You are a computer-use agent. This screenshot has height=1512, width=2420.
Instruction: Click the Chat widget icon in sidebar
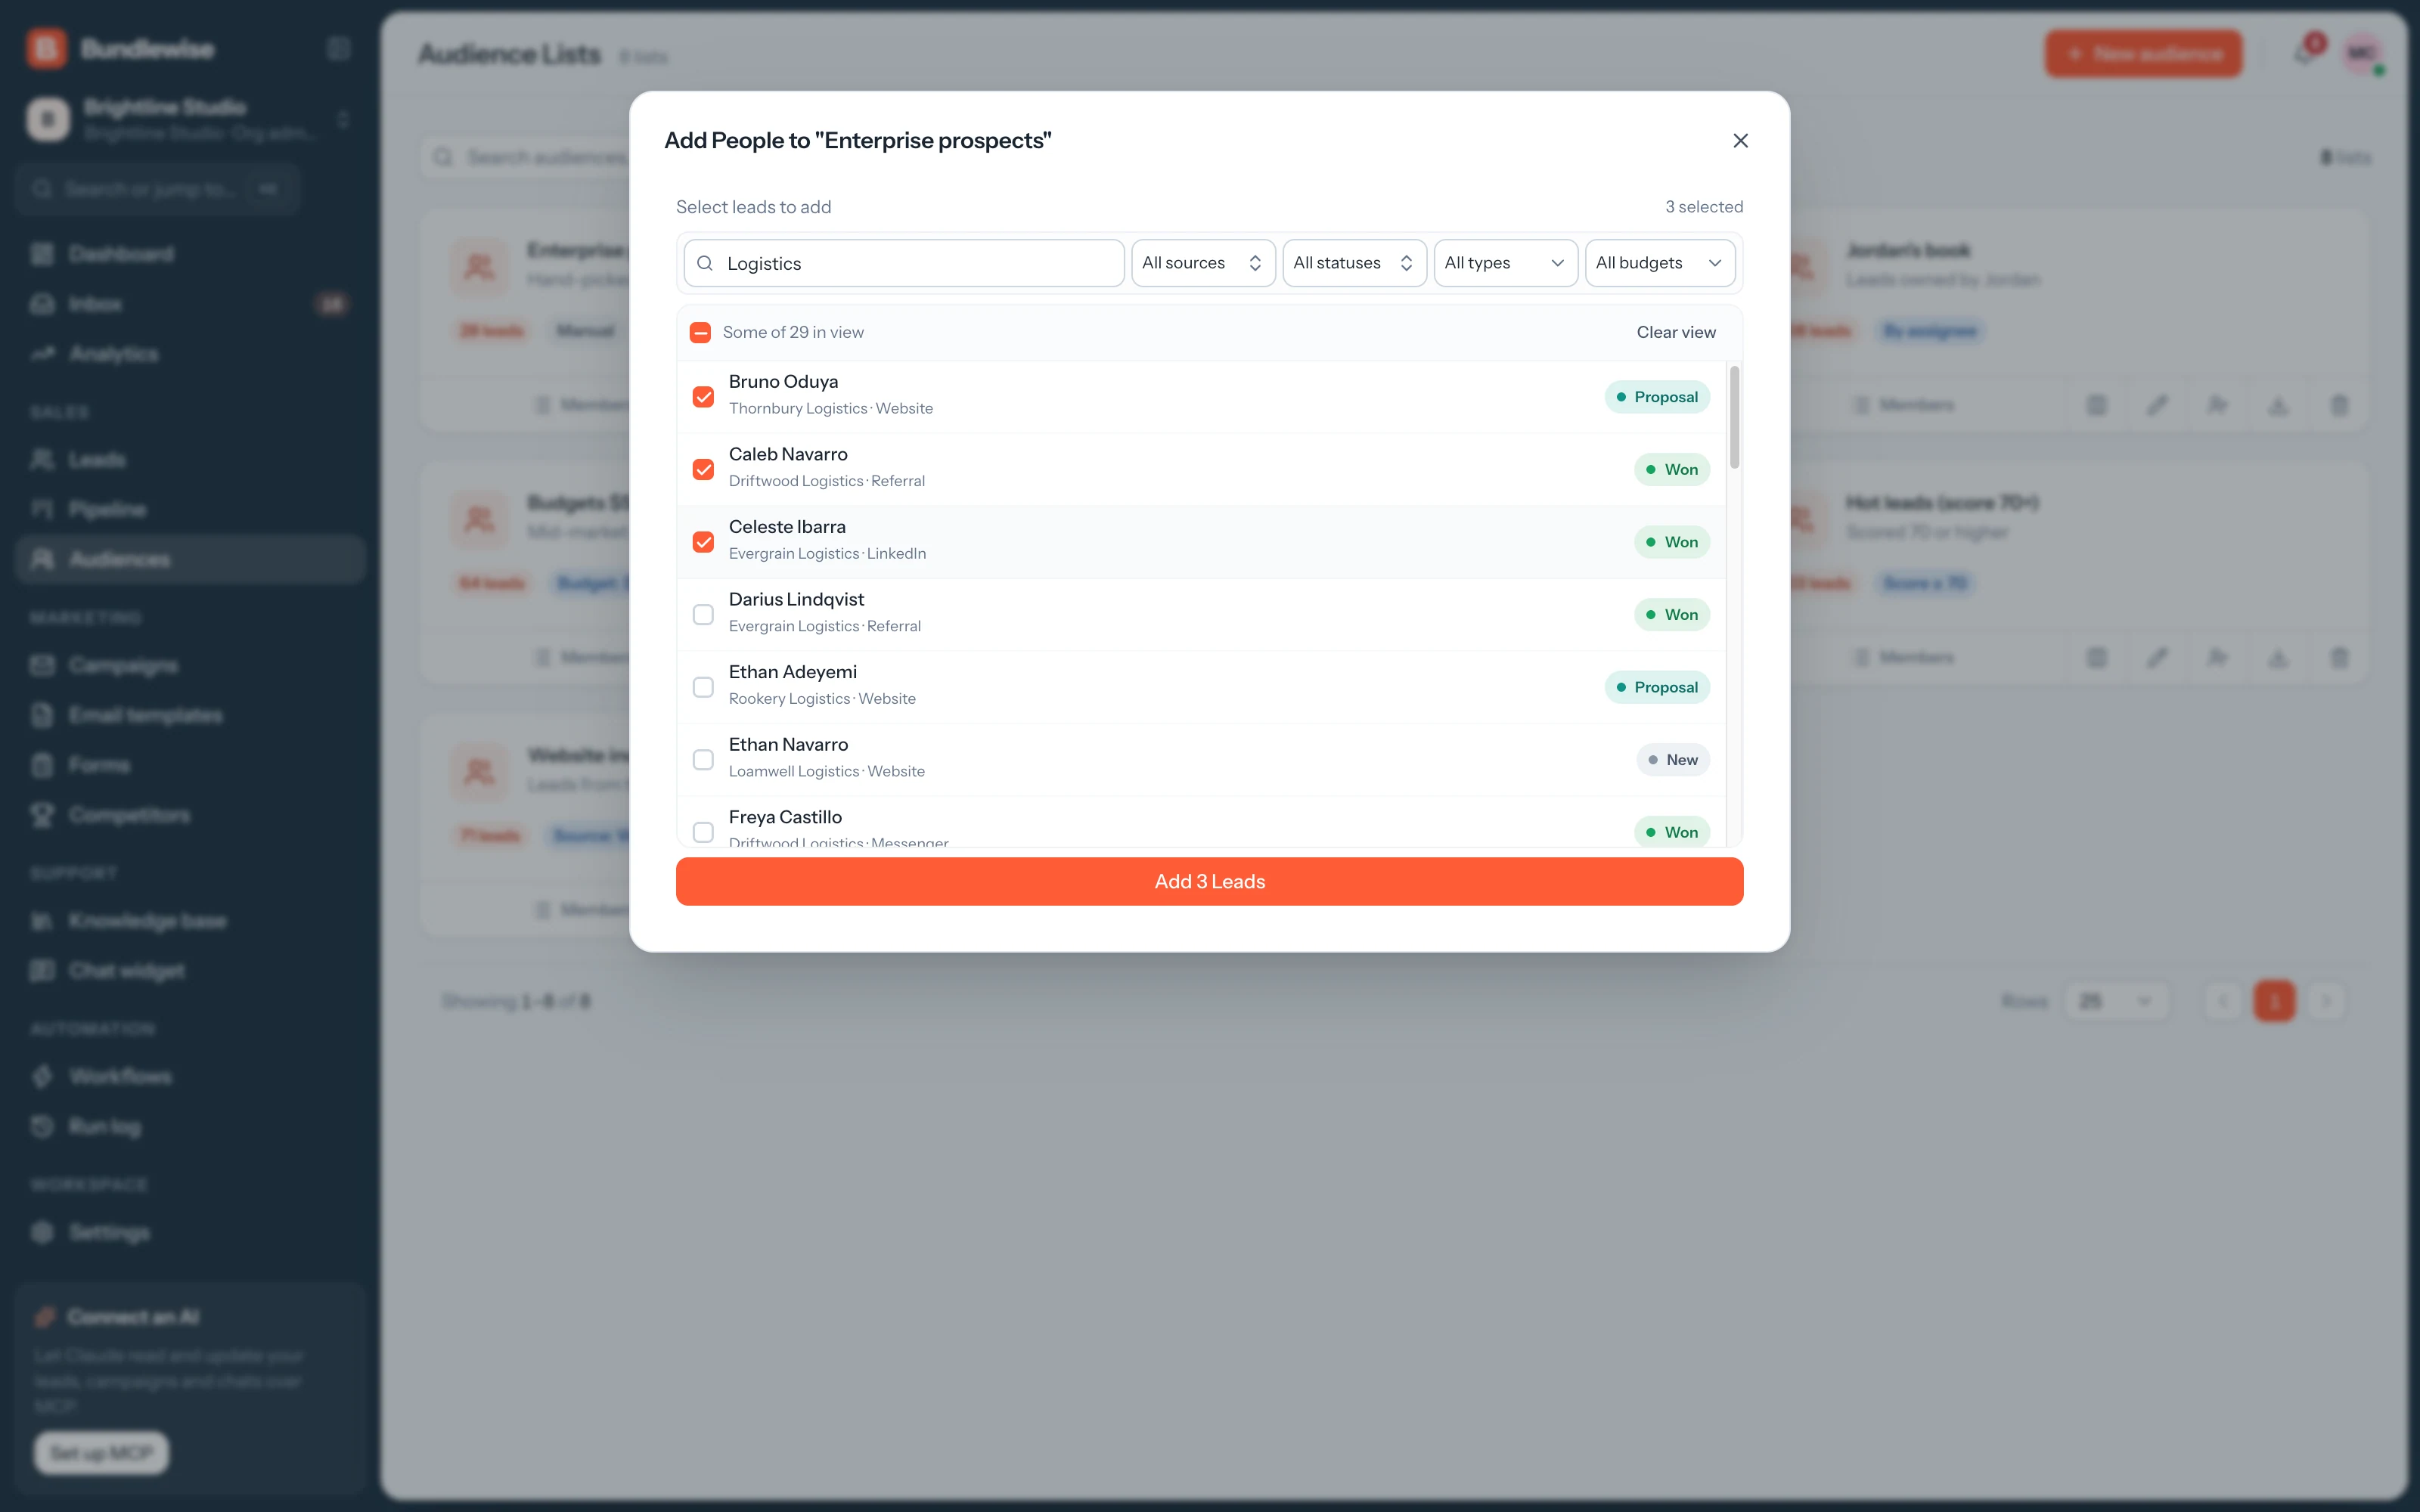pyautogui.click(x=42, y=971)
